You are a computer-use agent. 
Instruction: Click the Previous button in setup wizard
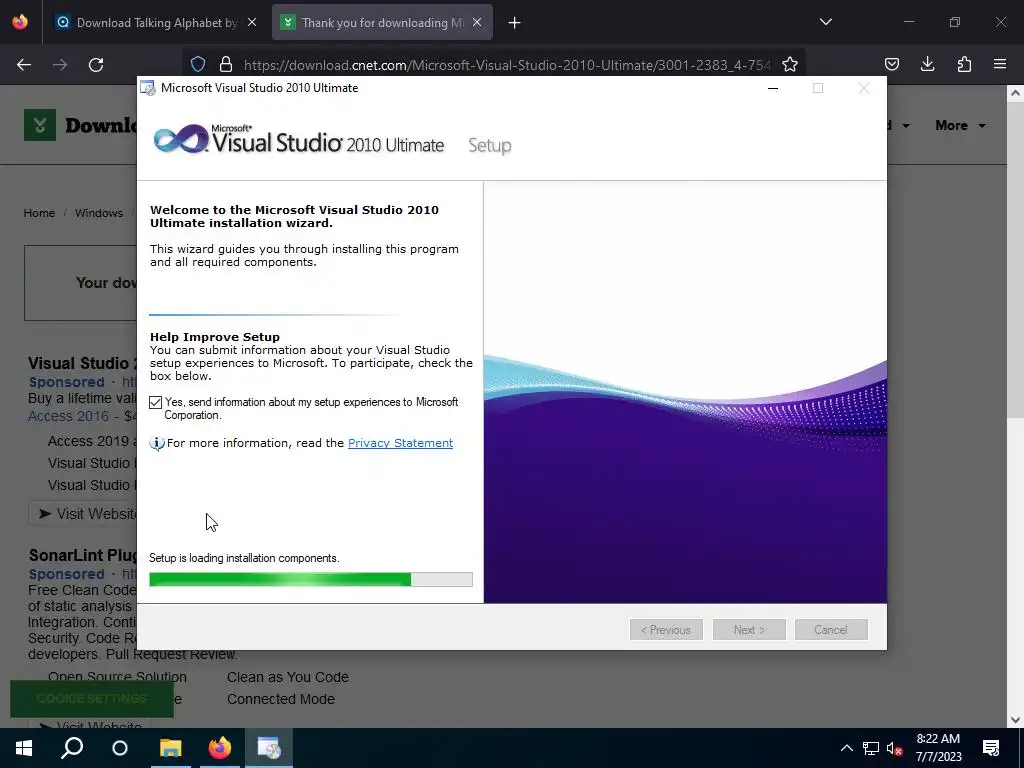coord(666,630)
